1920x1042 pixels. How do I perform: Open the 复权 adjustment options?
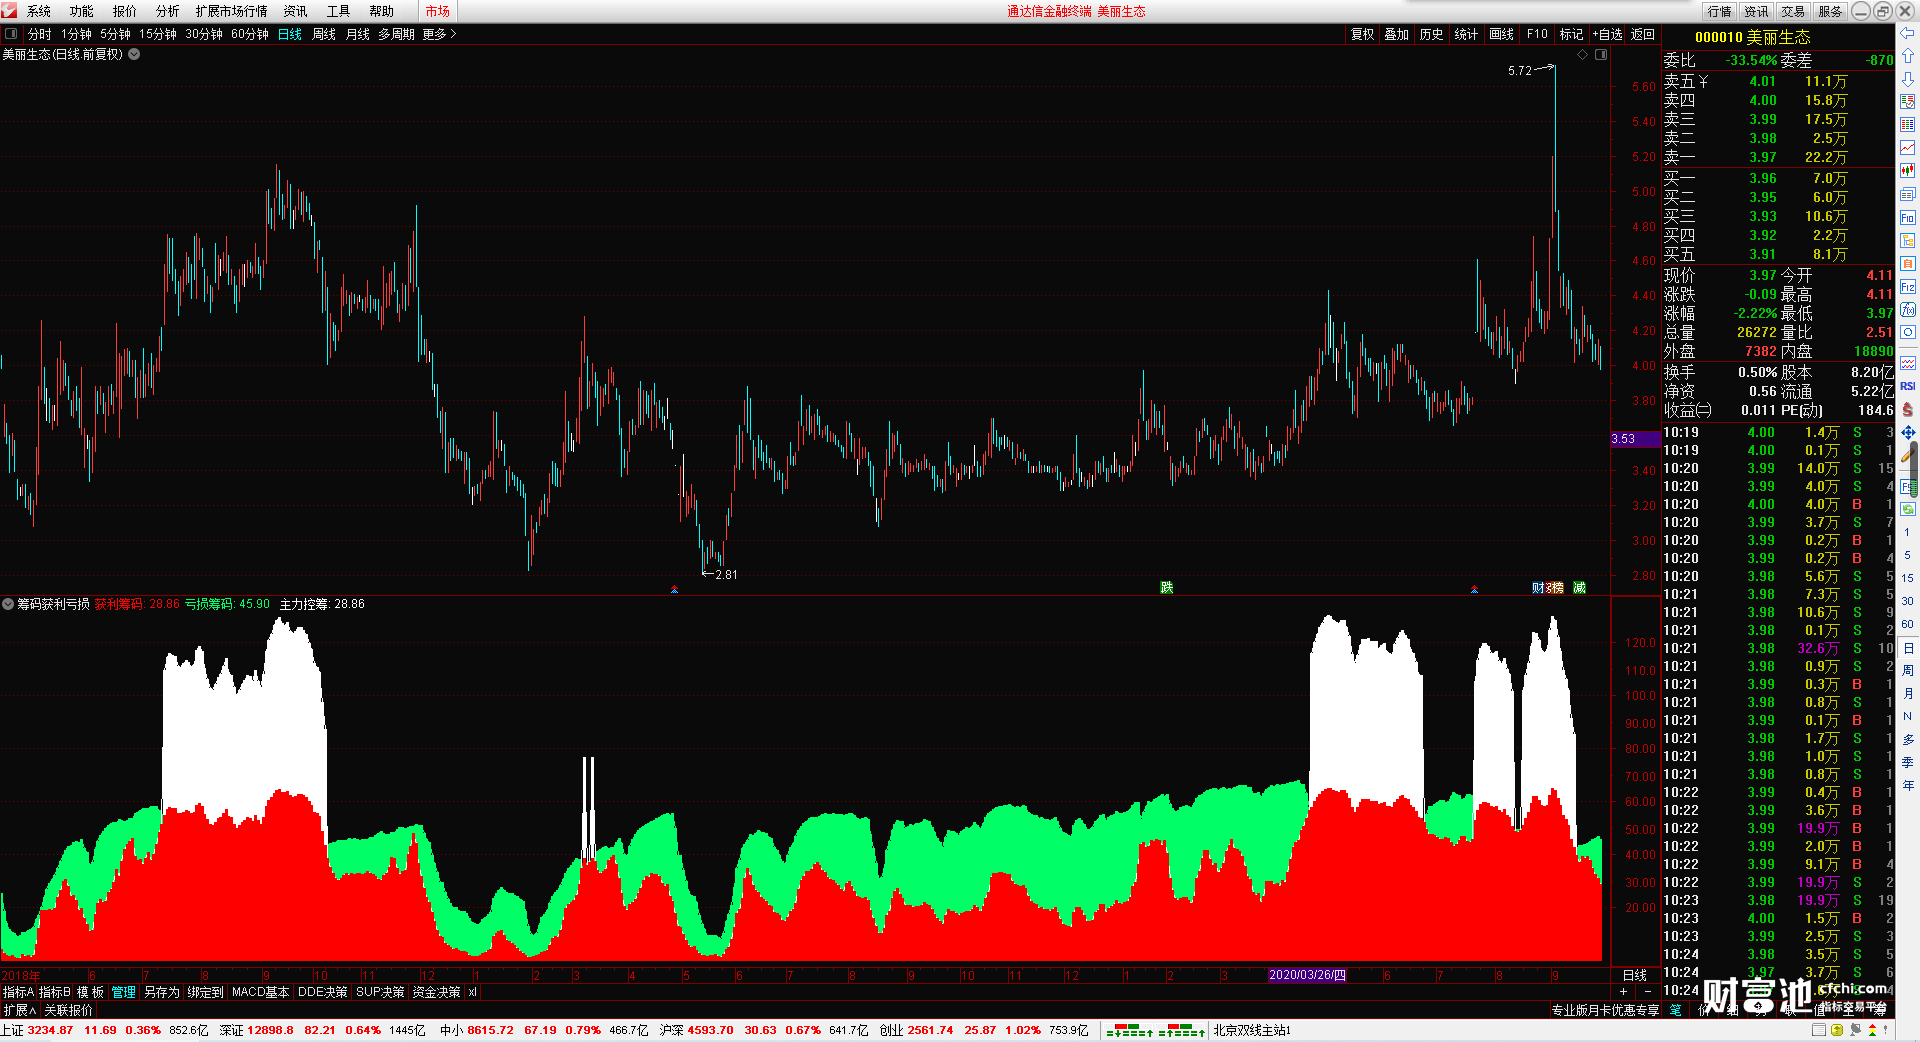1362,34
